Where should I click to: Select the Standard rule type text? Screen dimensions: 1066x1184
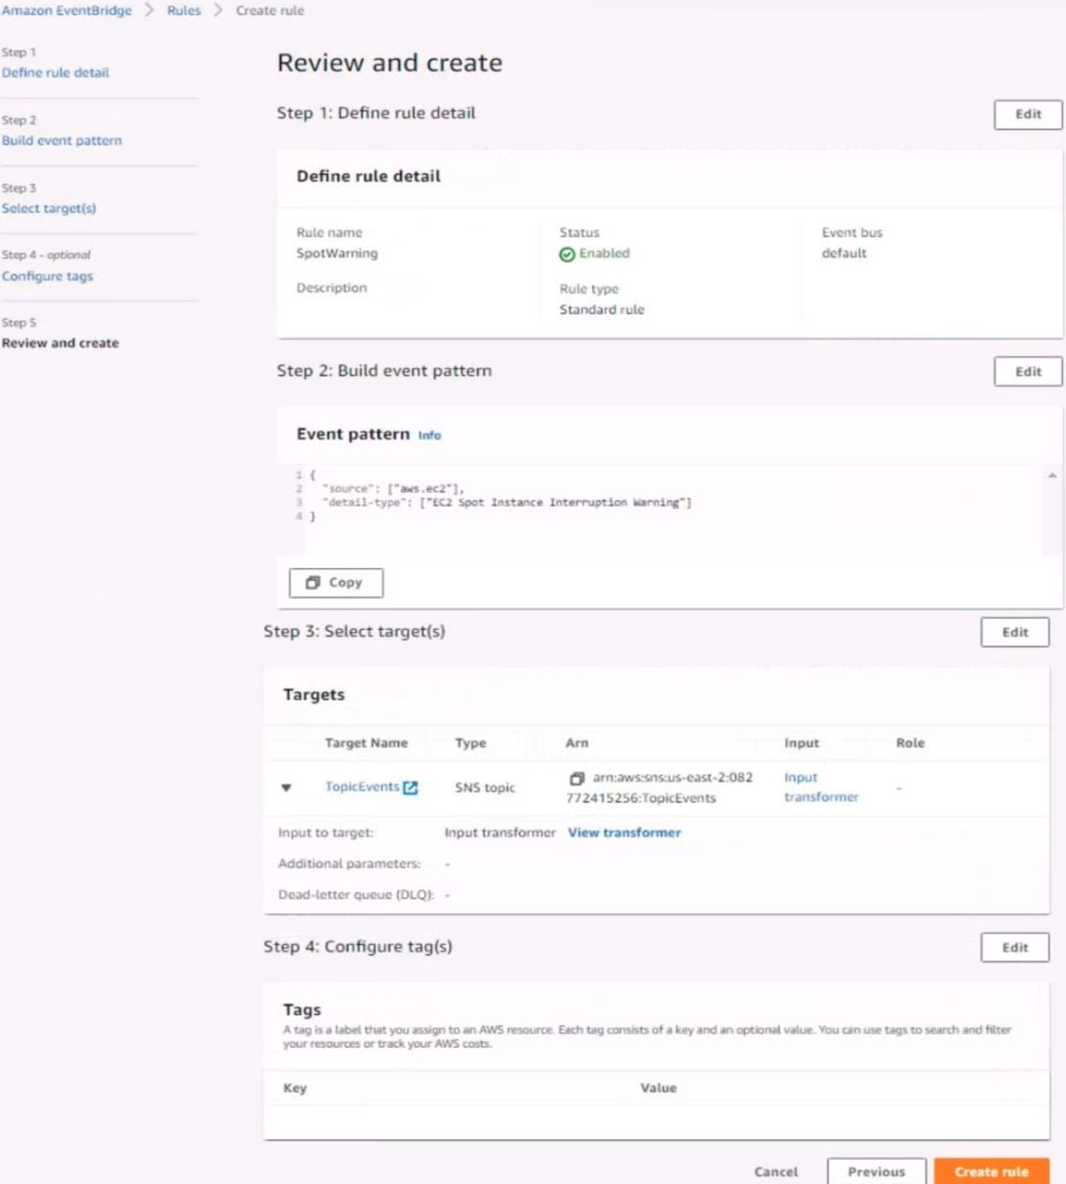[602, 310]
